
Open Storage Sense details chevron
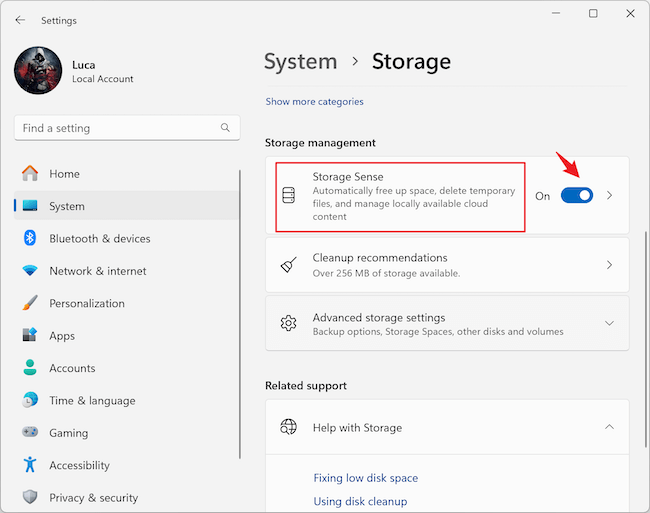[x=609, y=196]
